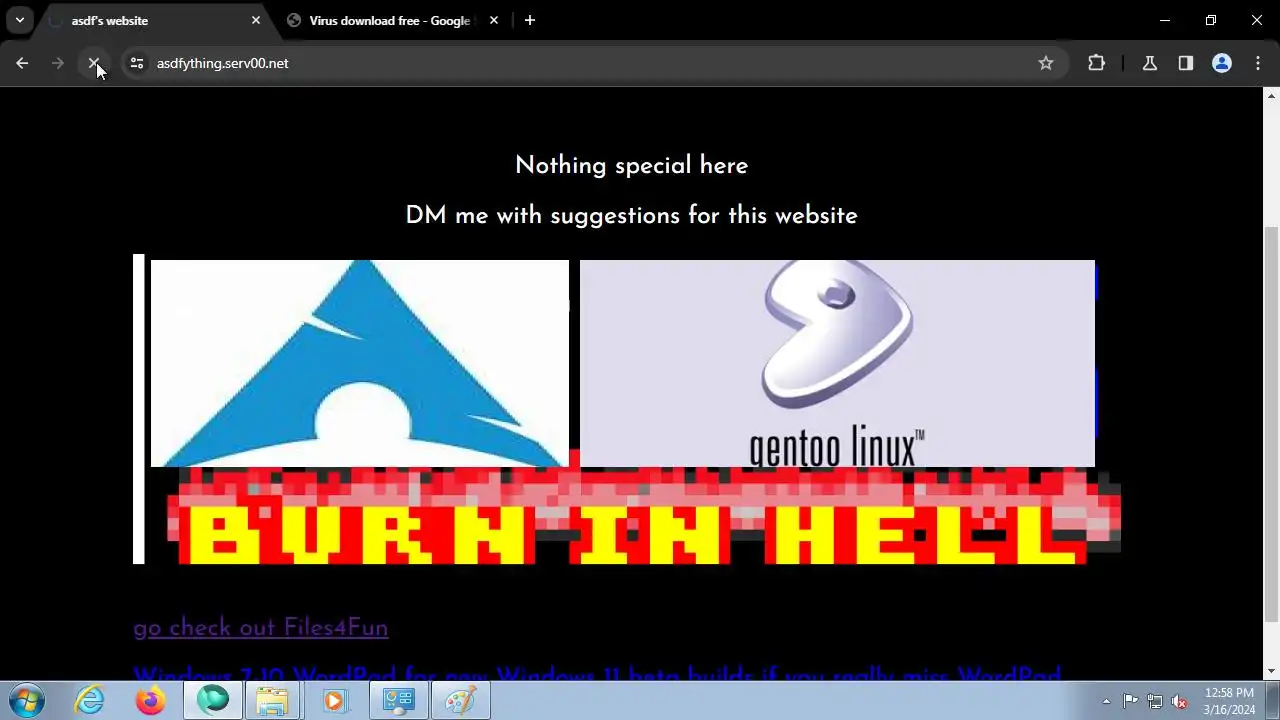Launch Firefox from the taskbar
Image resolution: width=1280 pixels, height=720 pixels.
(151, 701)
